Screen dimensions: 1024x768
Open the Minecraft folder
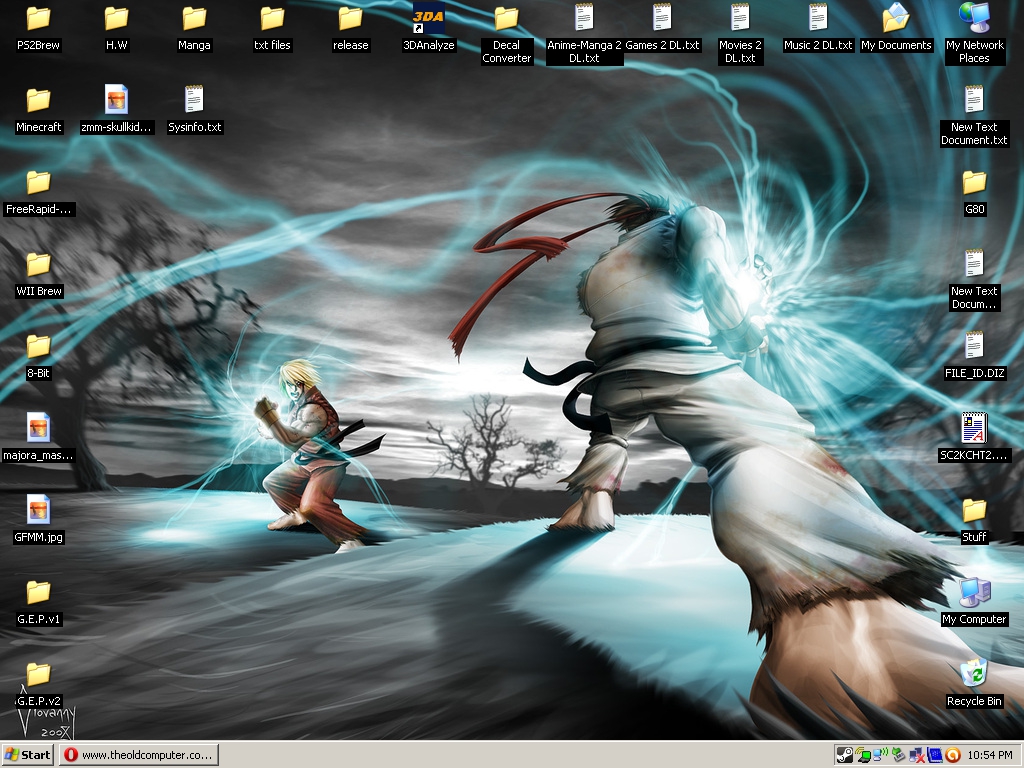point(38,100)
